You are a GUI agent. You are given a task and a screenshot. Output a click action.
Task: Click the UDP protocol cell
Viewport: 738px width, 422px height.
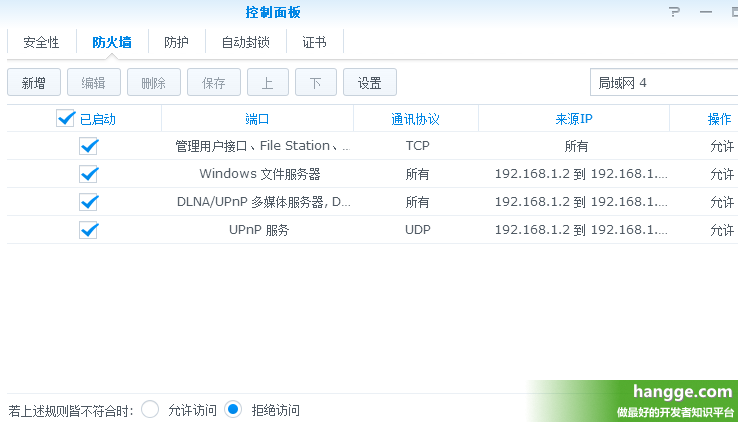(x=417, y=230)
